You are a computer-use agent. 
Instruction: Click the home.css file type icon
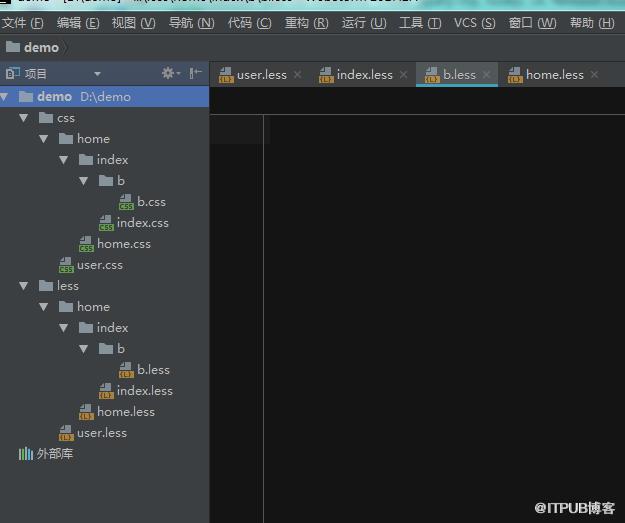tap(86, 244)
